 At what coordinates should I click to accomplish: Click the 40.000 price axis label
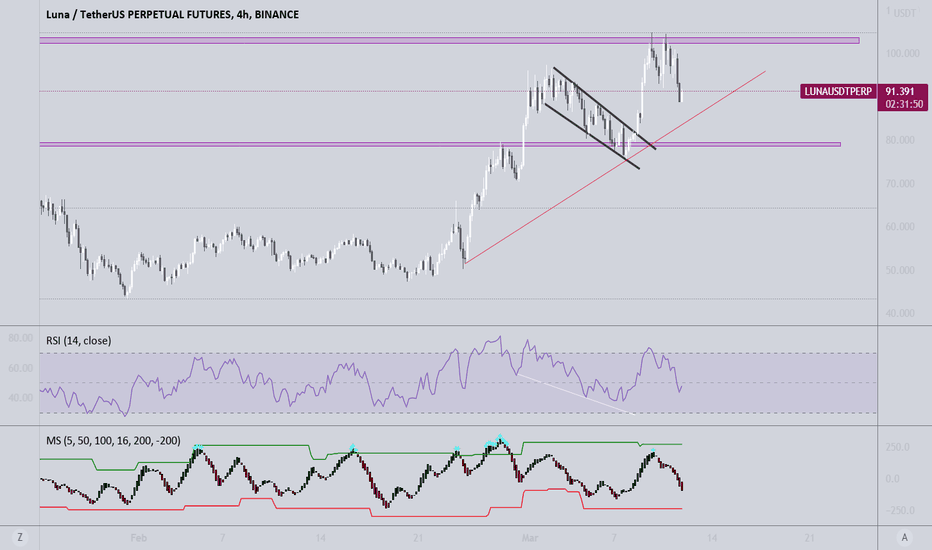[900, 313]
